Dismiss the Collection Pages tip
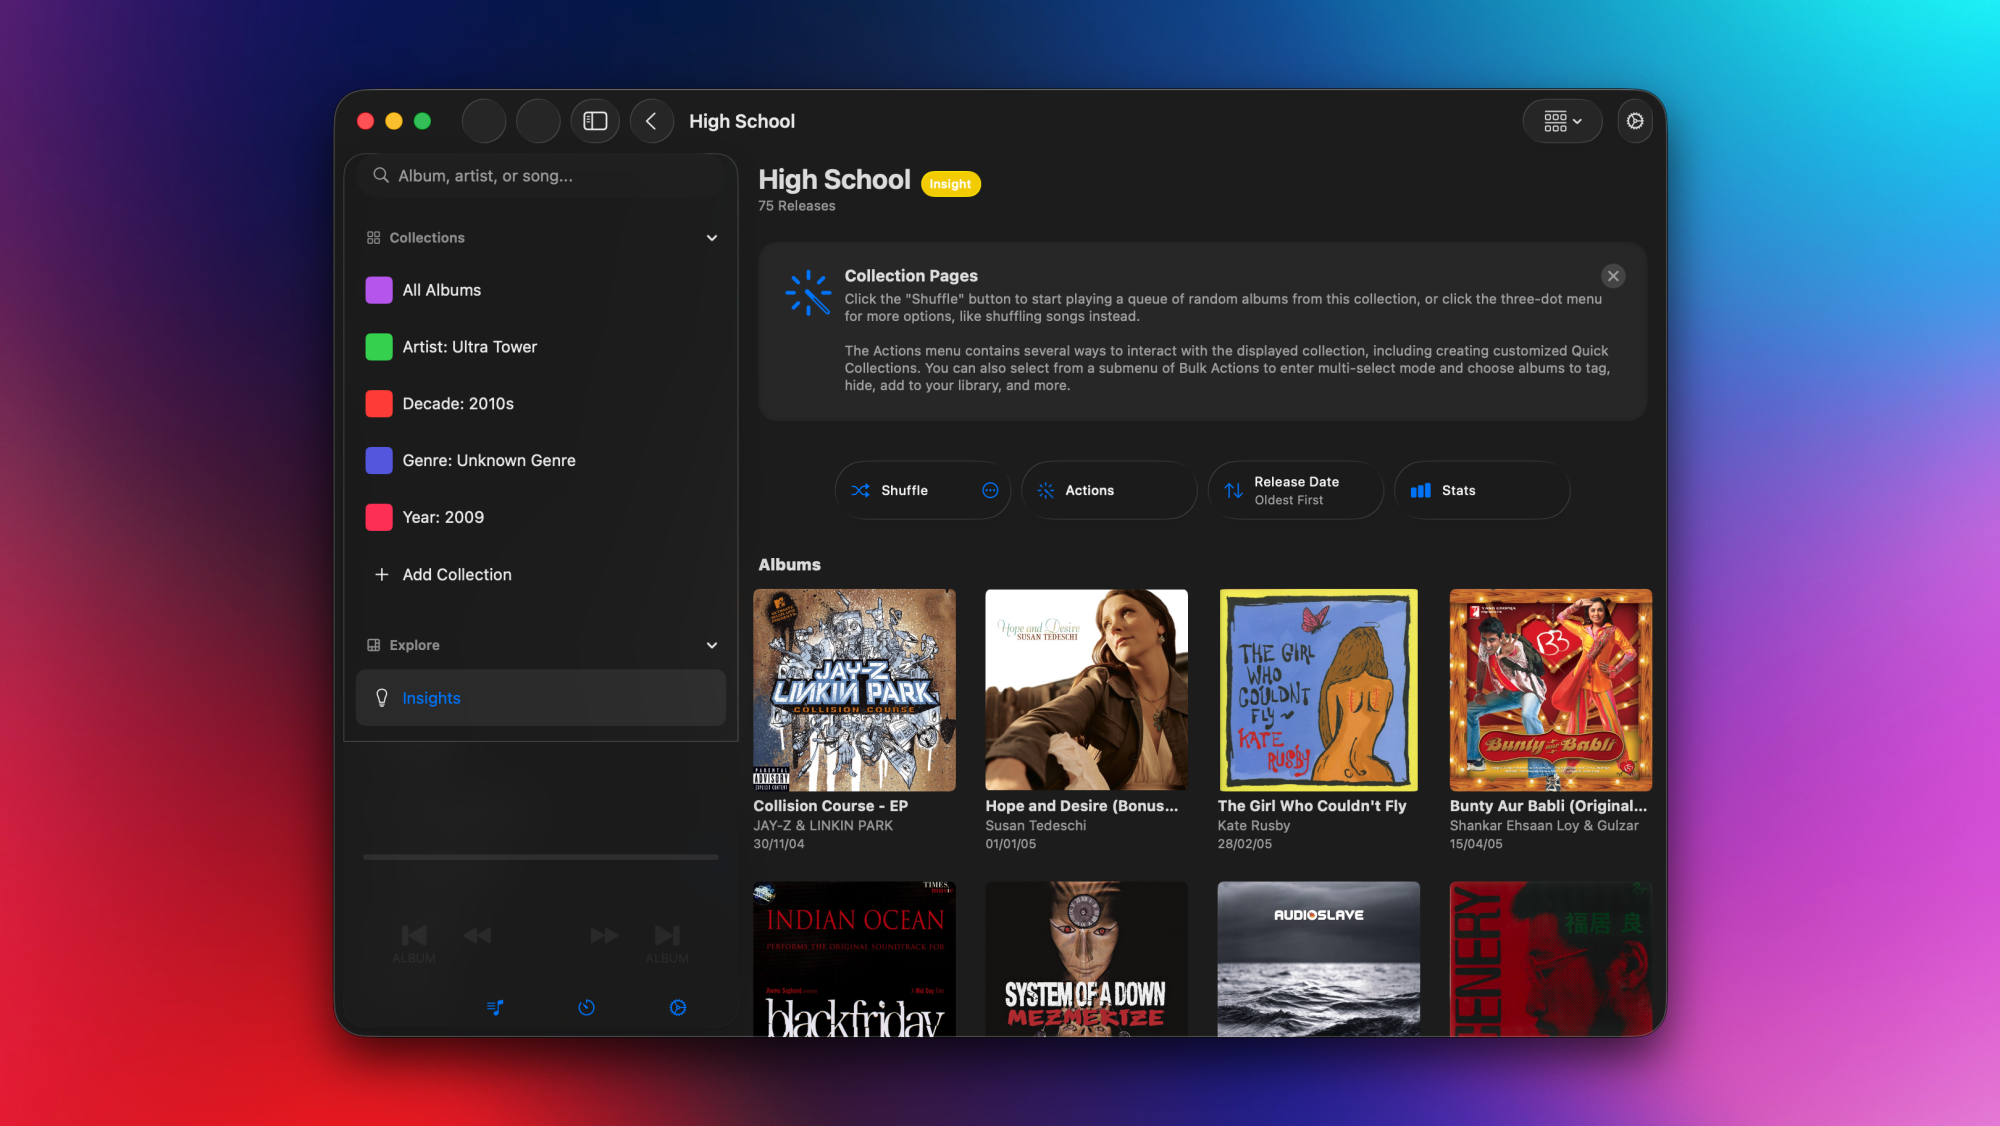 point(1613,276)
